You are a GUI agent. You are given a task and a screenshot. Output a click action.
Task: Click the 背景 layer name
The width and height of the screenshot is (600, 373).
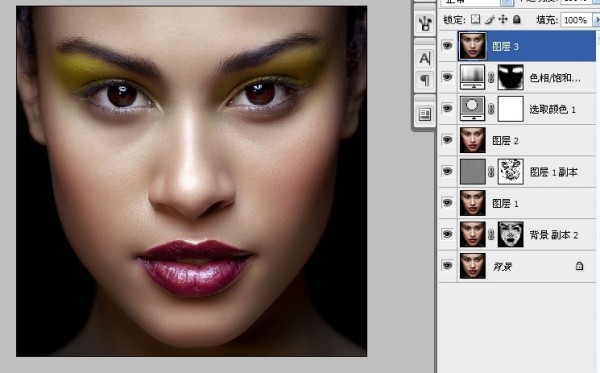click(502, 266)
